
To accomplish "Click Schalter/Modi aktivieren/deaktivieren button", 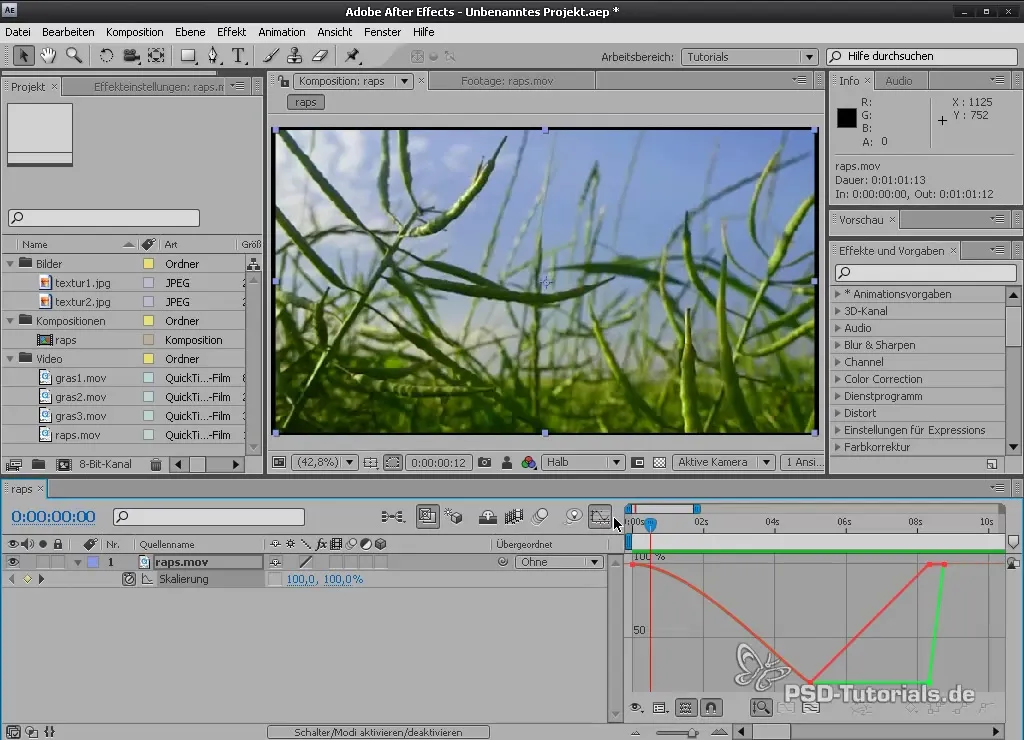I will click(378, 732).
